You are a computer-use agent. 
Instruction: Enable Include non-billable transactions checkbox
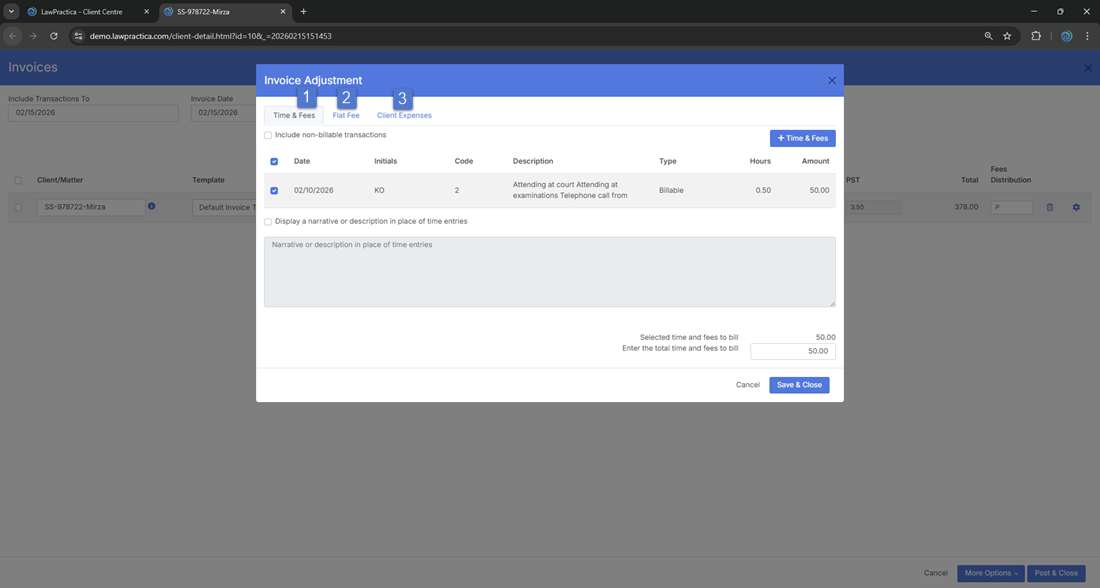click(268, 135)
